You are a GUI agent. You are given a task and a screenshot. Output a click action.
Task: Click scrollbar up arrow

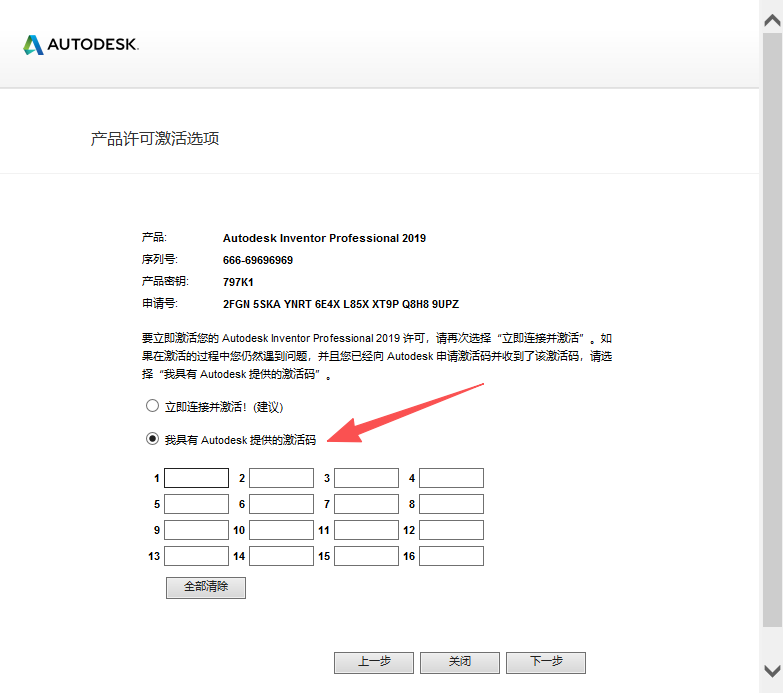tap(772, 20)
